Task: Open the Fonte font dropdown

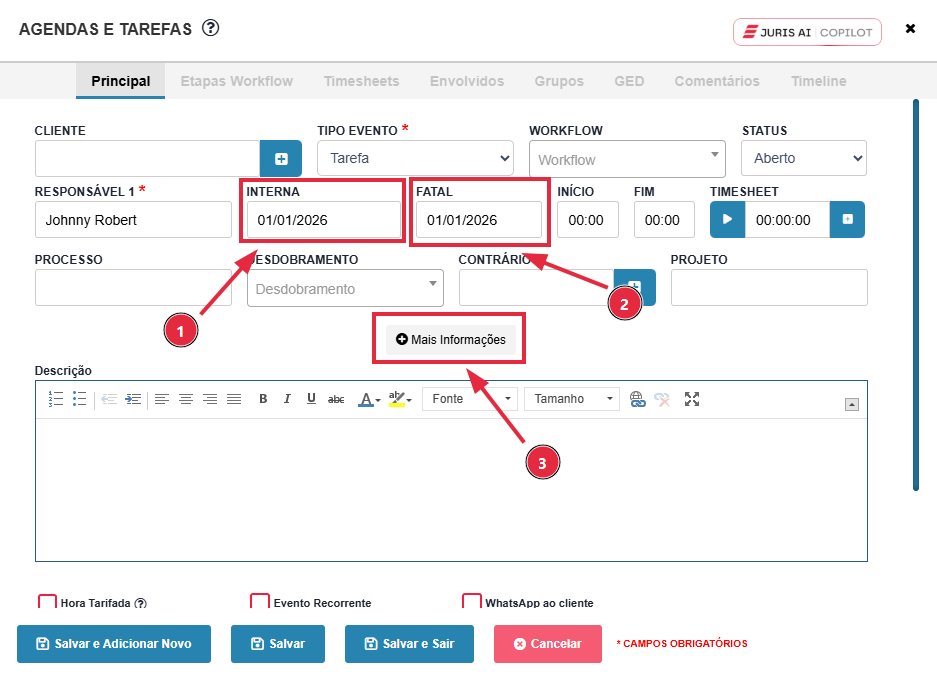Action: click(x=469, y=399)
